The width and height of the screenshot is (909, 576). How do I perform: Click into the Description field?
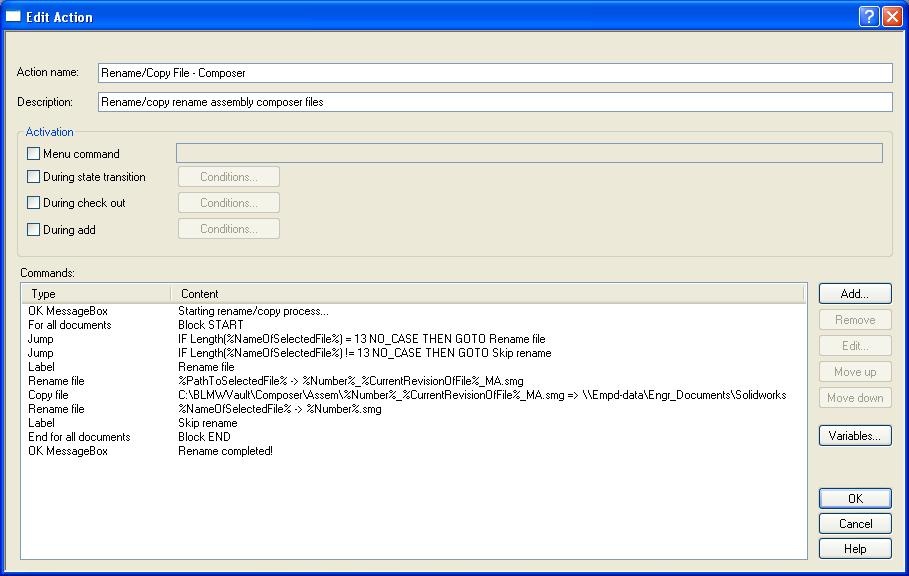[495, 102]
